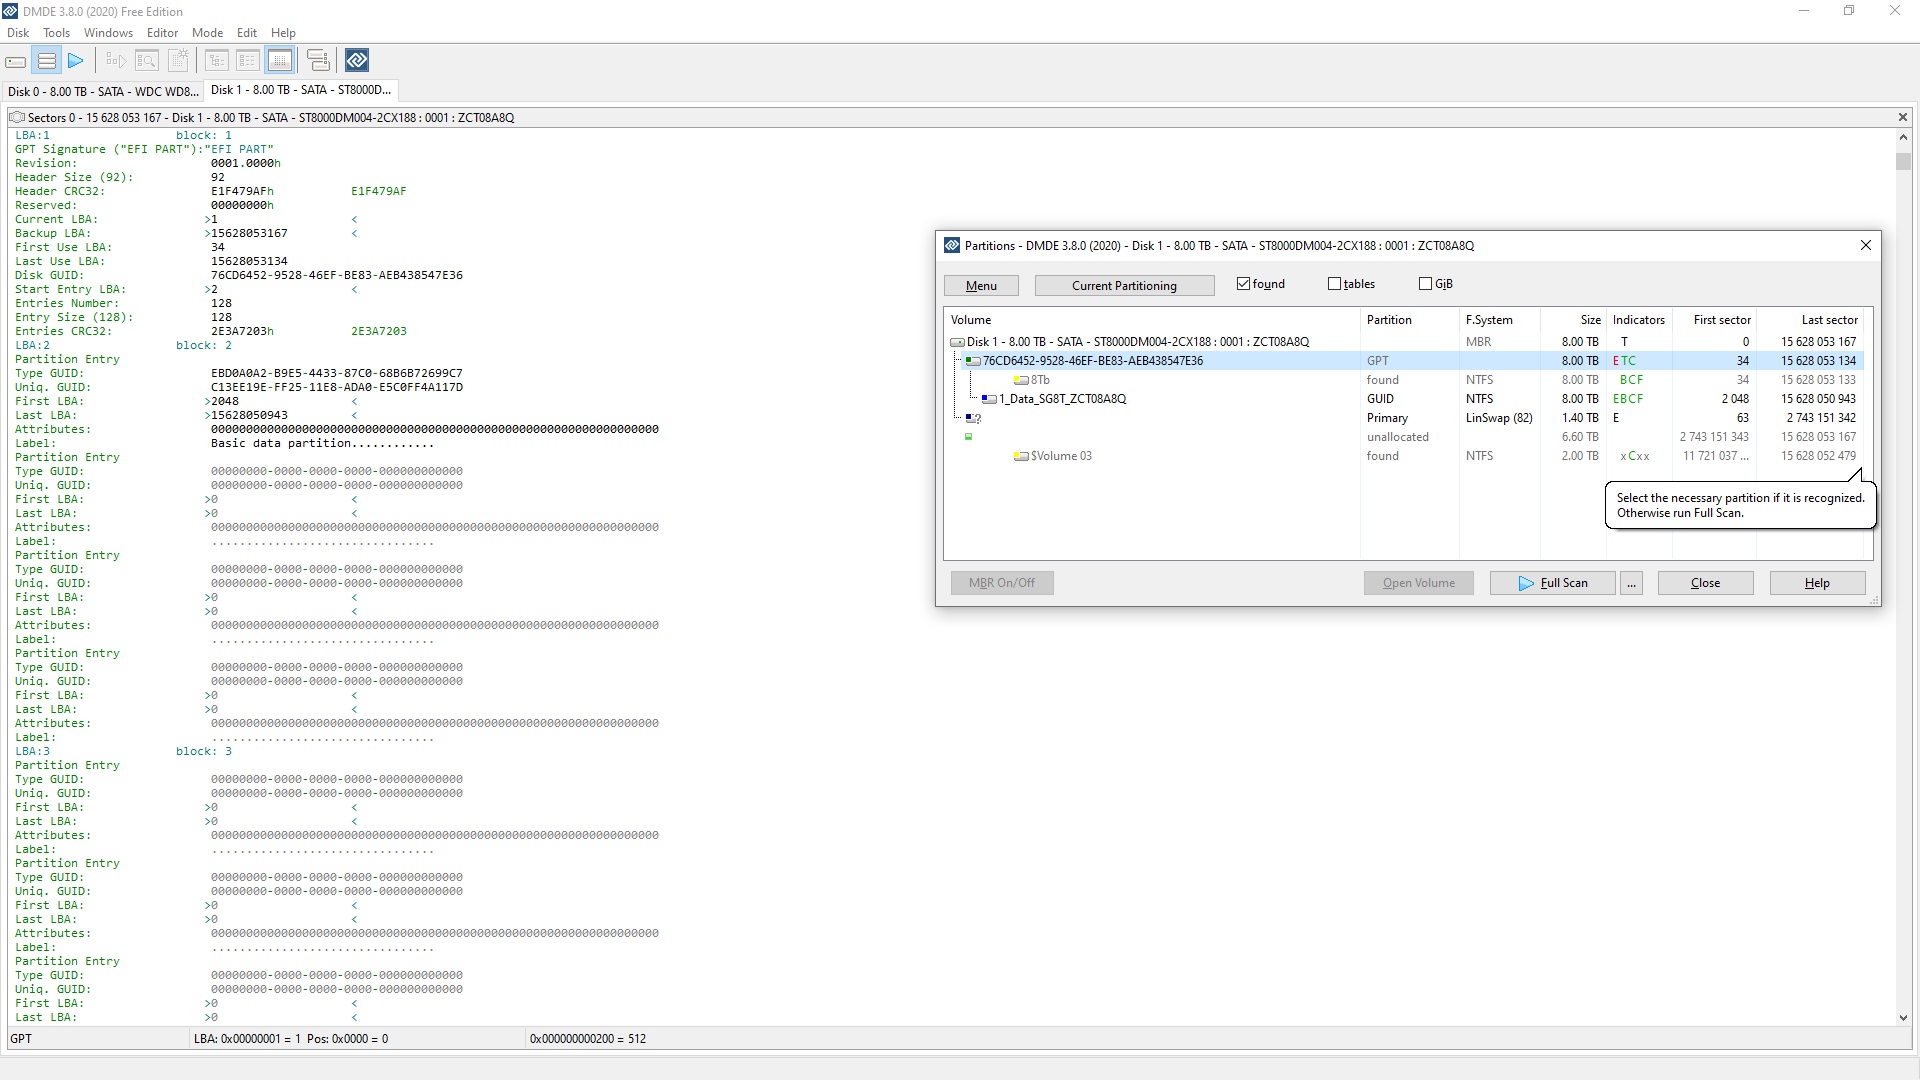Start Full Scan from the dialog
1920x1080 pixels.
(1552, 583)
